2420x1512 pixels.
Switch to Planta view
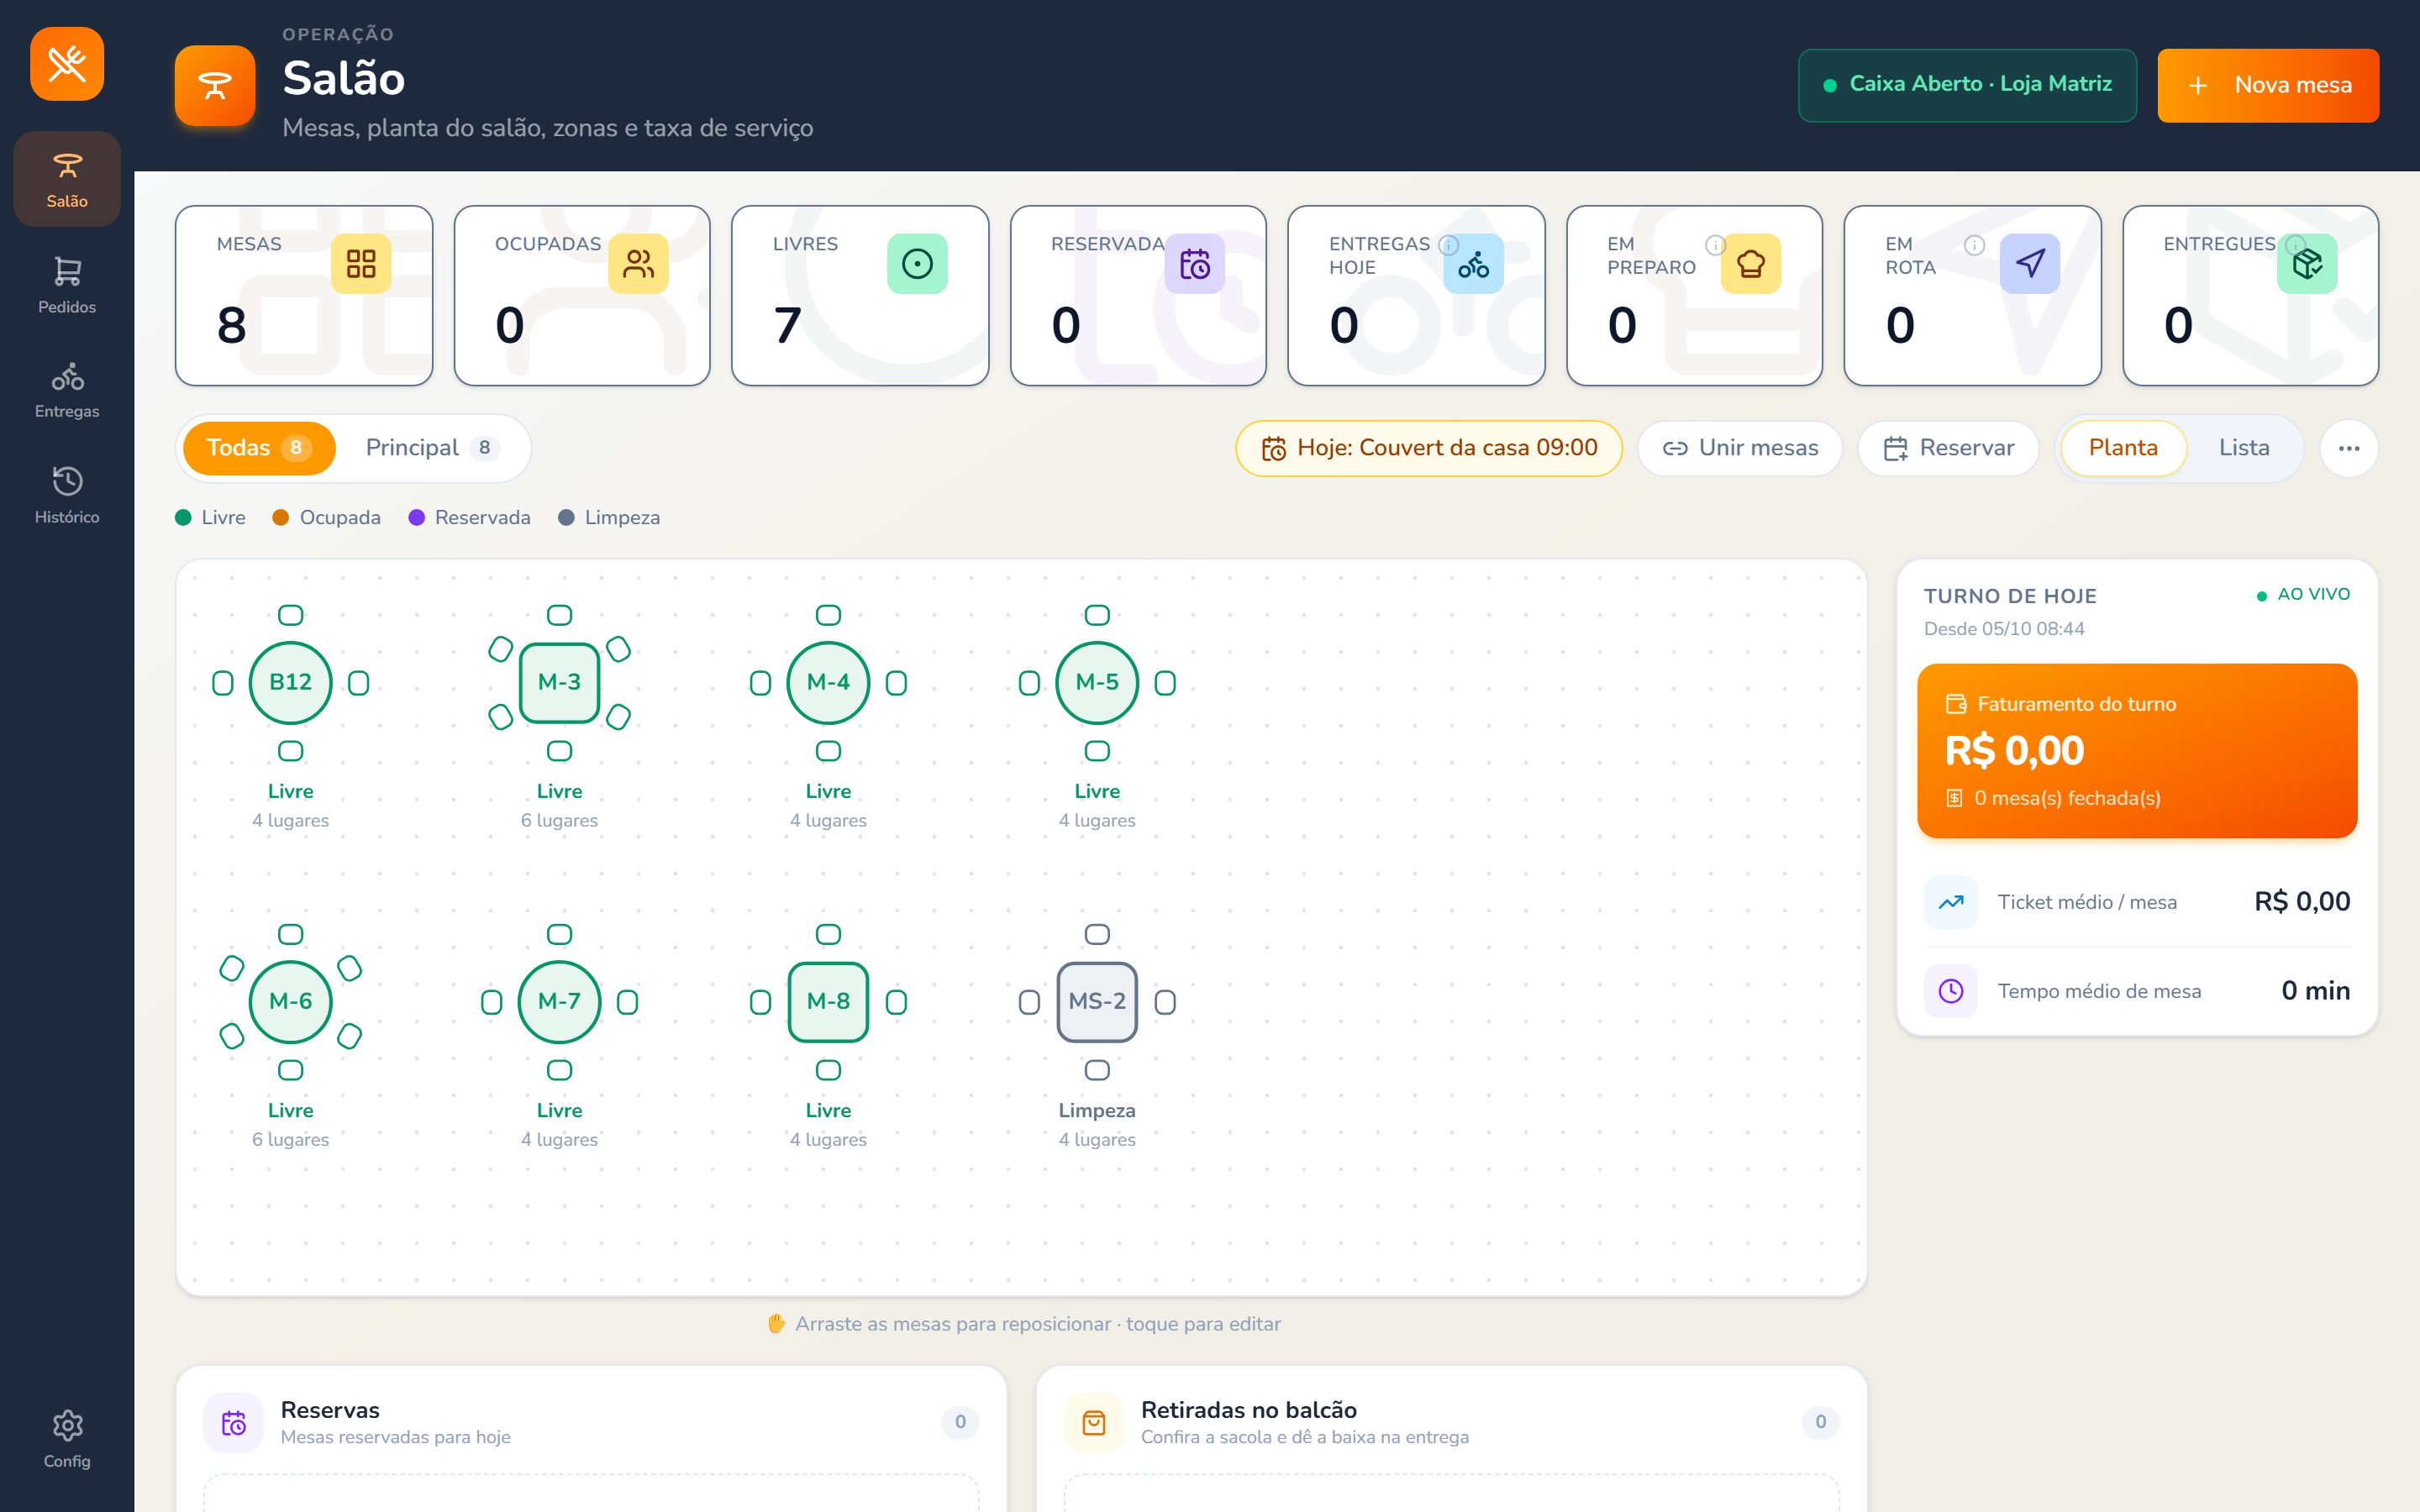tap(2123, 448)
